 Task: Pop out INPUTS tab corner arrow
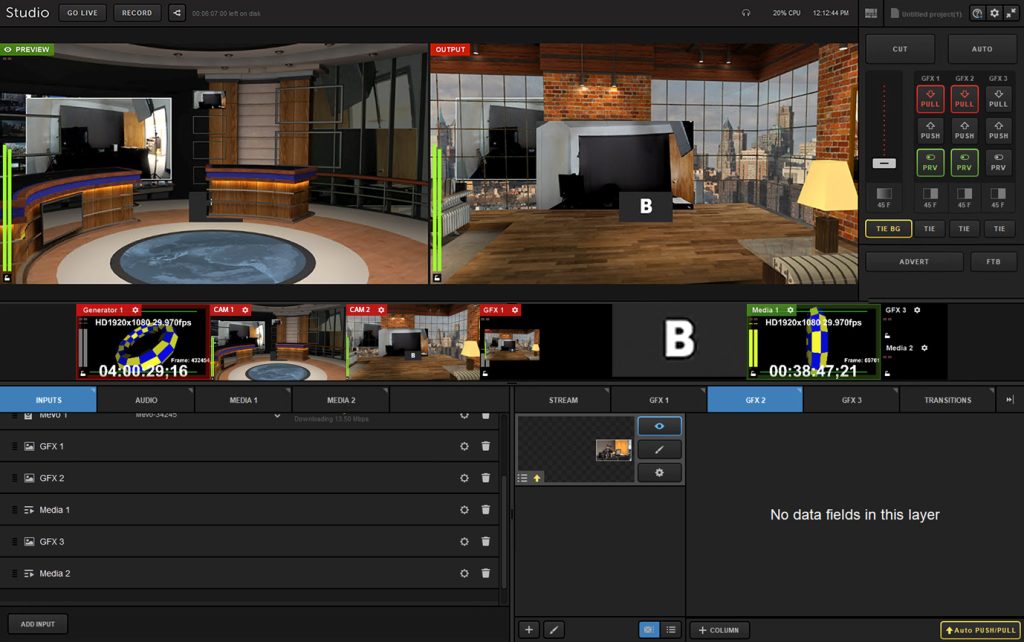(x=93, y=390)
